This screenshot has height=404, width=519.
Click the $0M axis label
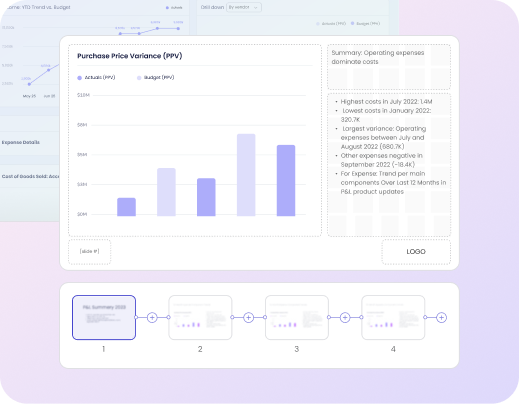(82, 214)
